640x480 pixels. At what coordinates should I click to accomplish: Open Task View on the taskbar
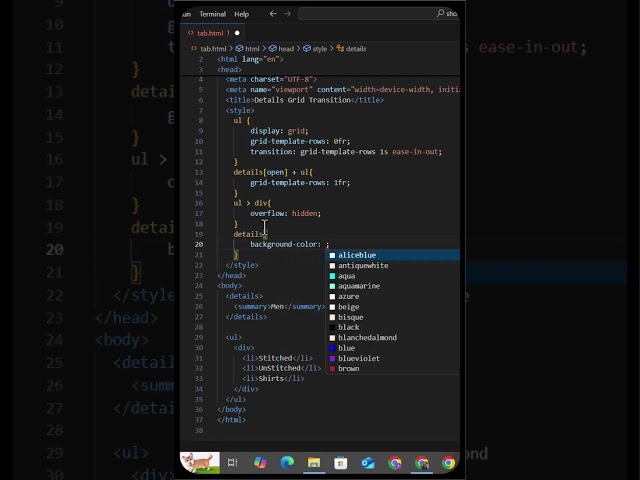coord(232,462)
